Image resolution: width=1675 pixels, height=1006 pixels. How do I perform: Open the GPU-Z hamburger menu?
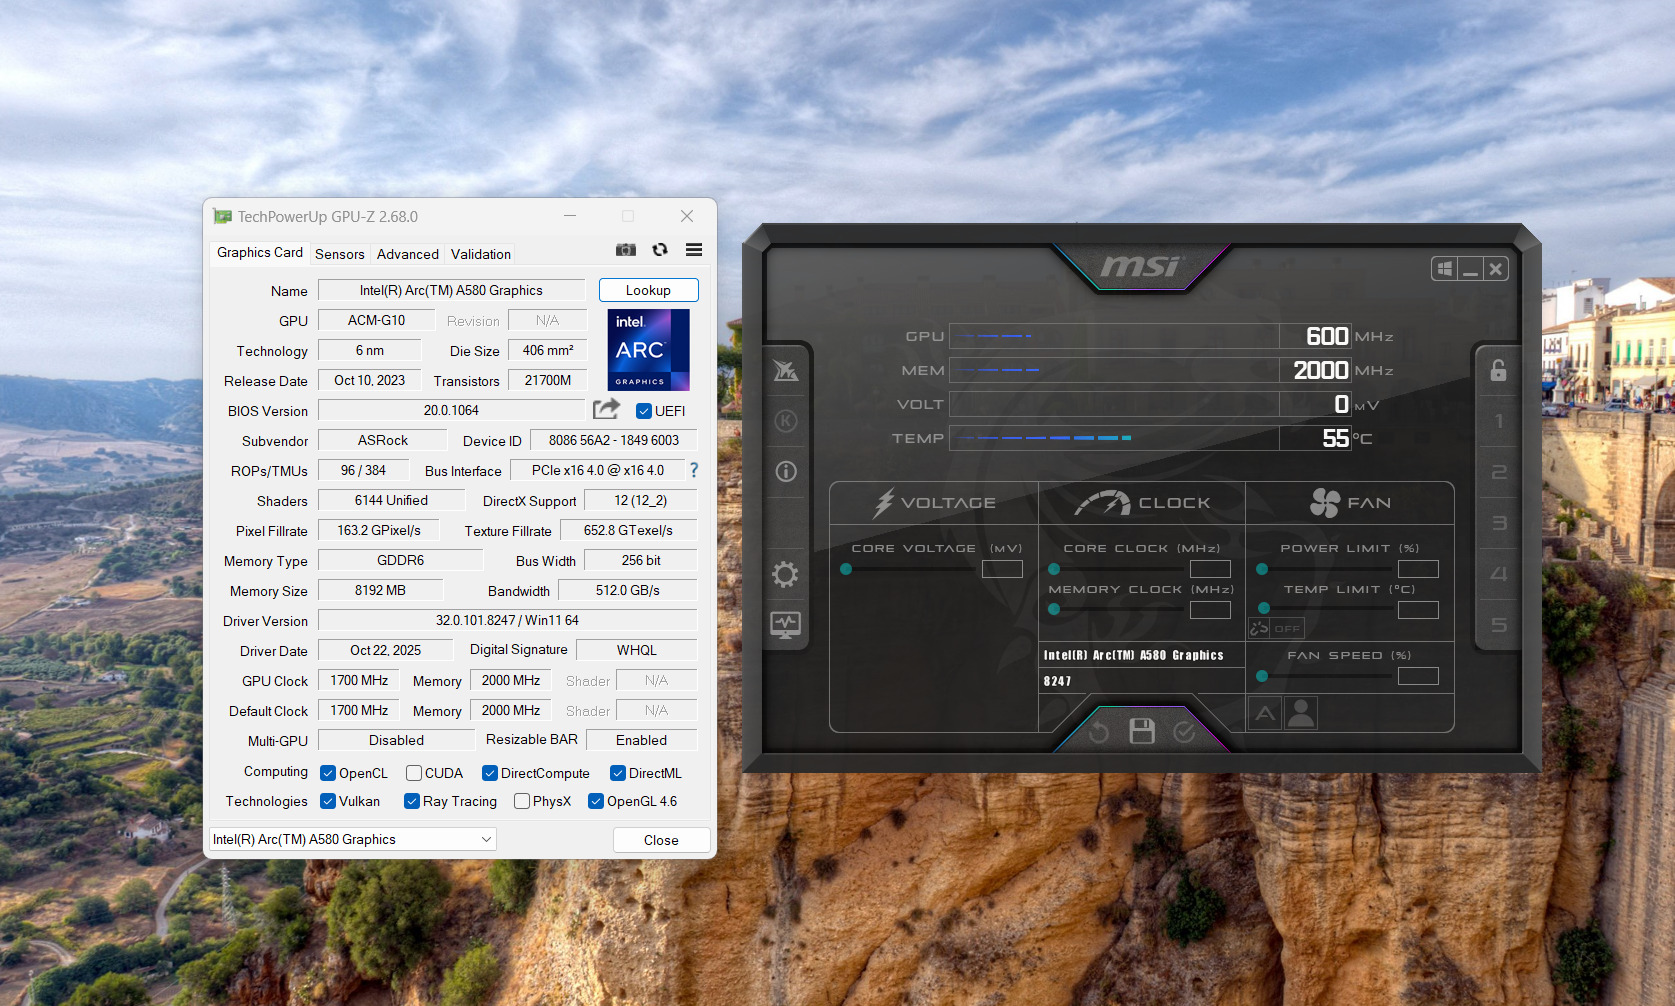694,250
